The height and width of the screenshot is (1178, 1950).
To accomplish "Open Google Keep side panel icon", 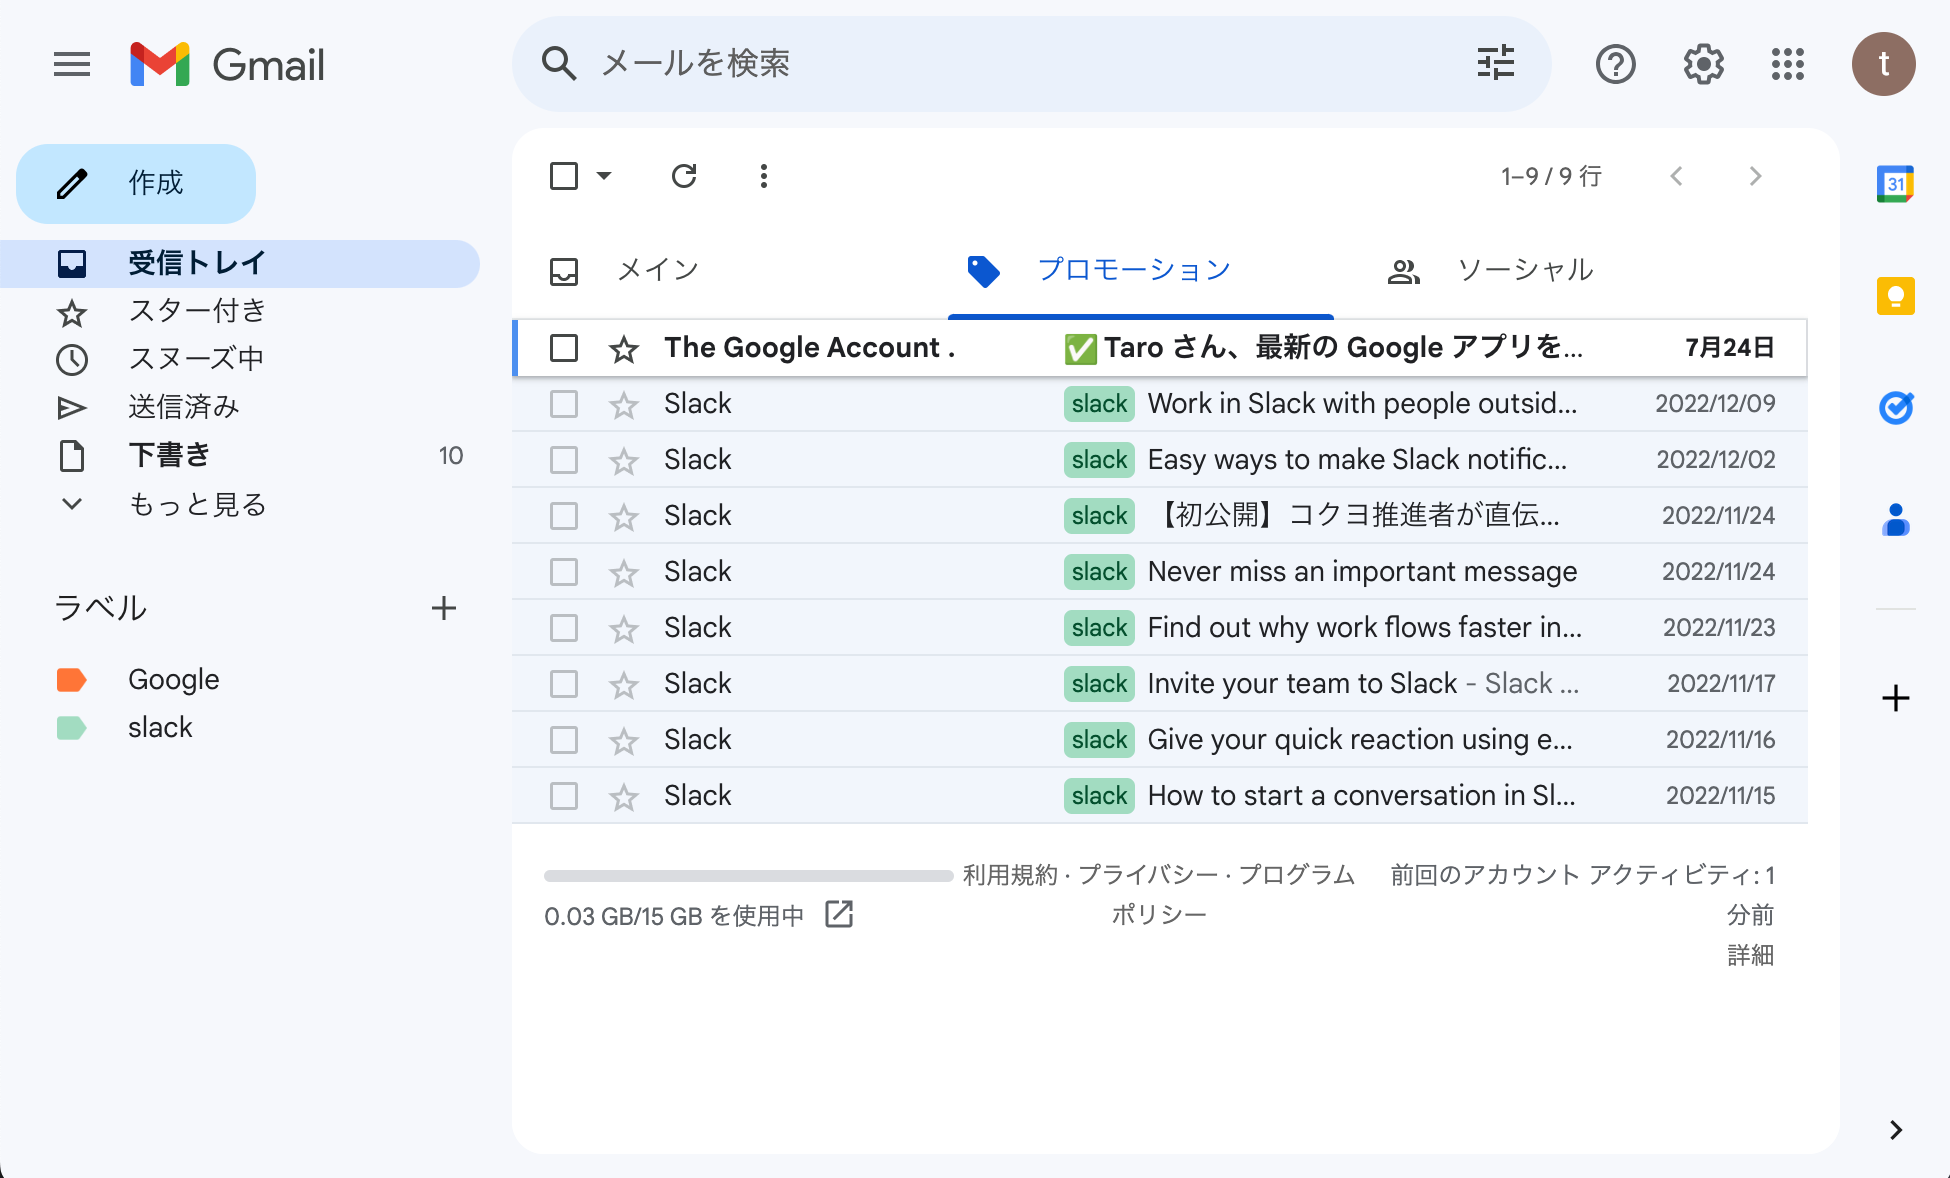I will 1895,296.
